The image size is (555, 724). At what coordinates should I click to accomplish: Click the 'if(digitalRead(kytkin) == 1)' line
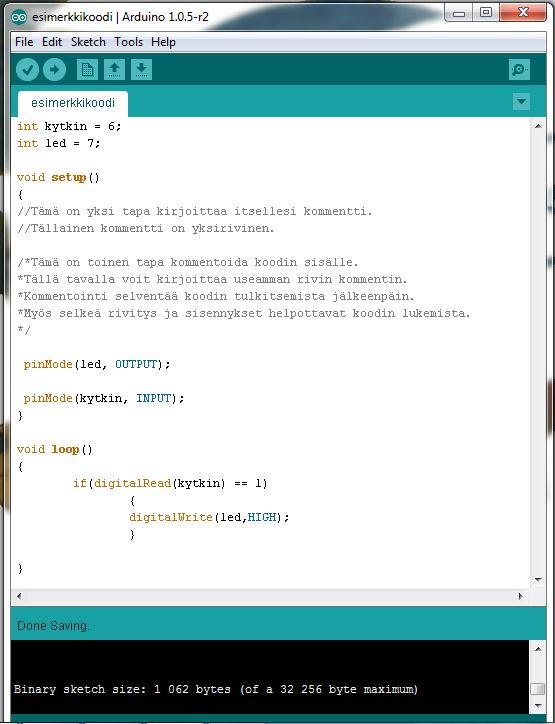tap(170, 483)
